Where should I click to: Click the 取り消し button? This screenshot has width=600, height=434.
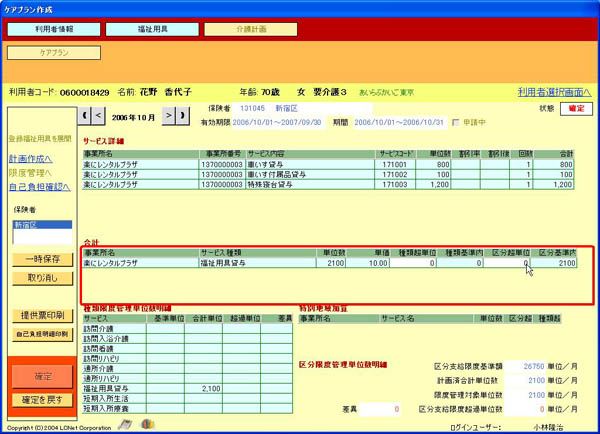click(42, 278)
